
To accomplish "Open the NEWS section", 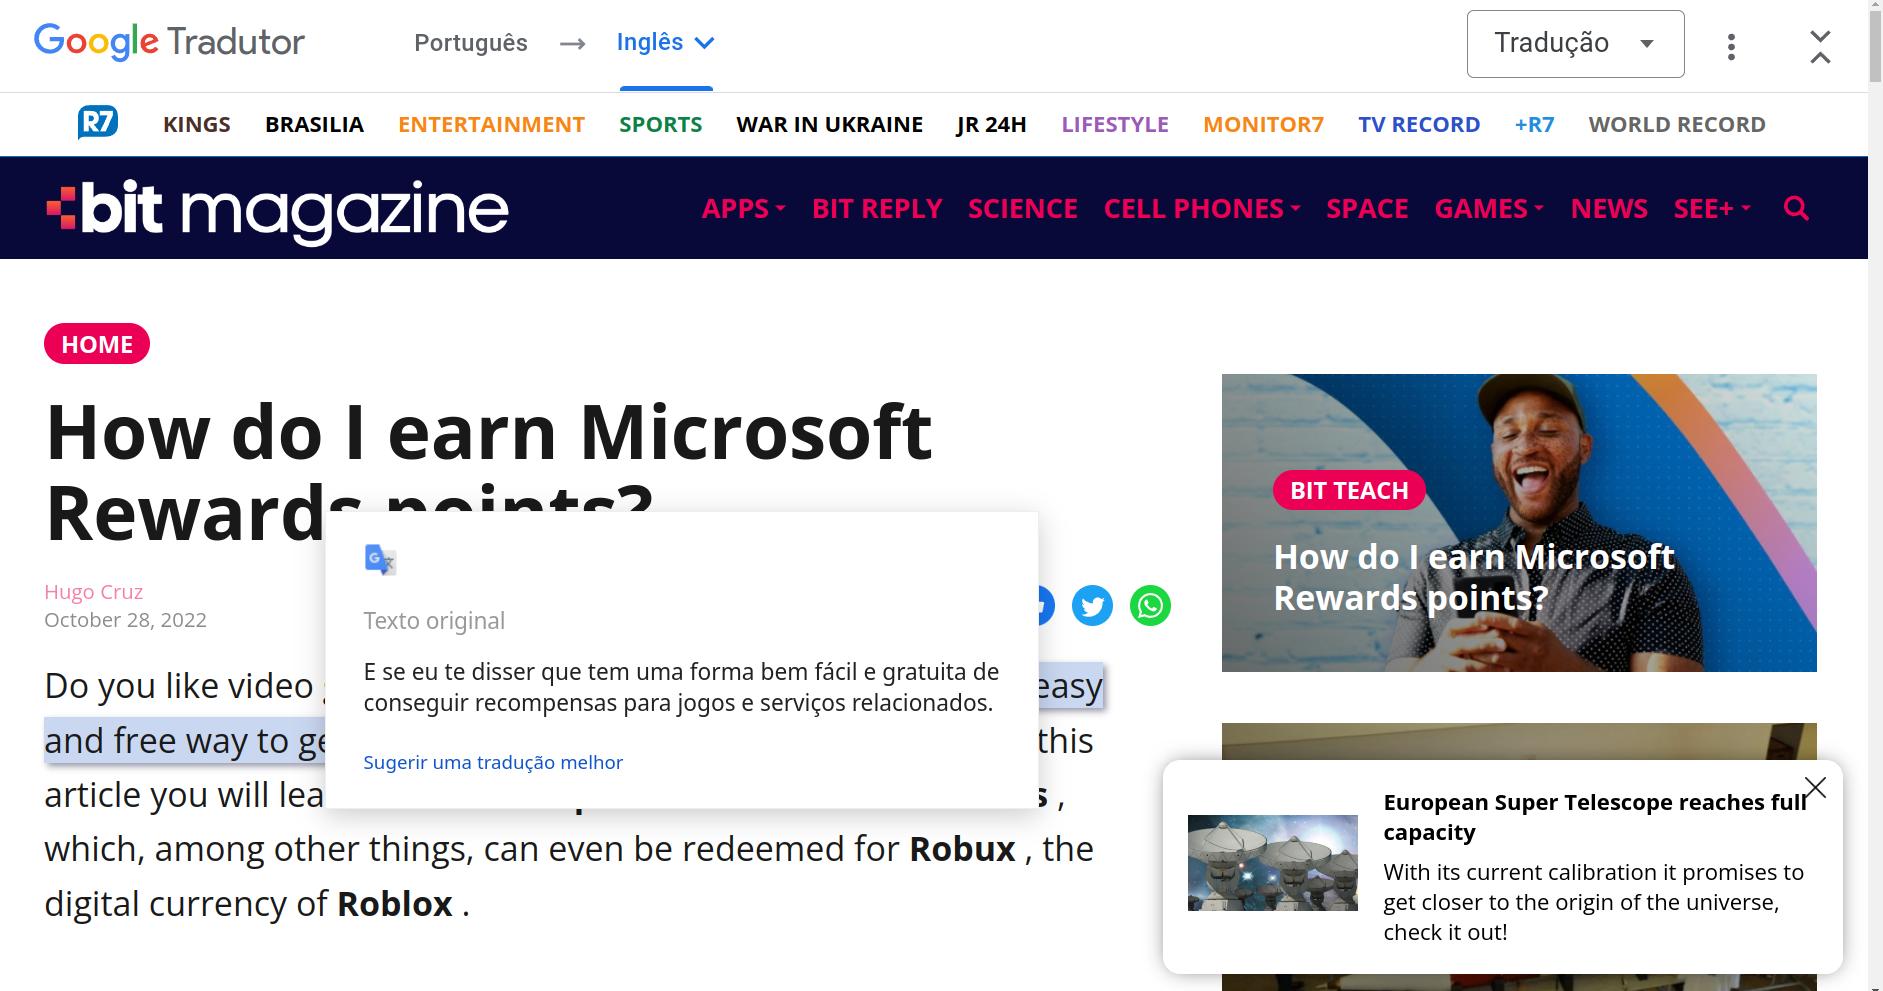I will click(x=1609, y=208).
